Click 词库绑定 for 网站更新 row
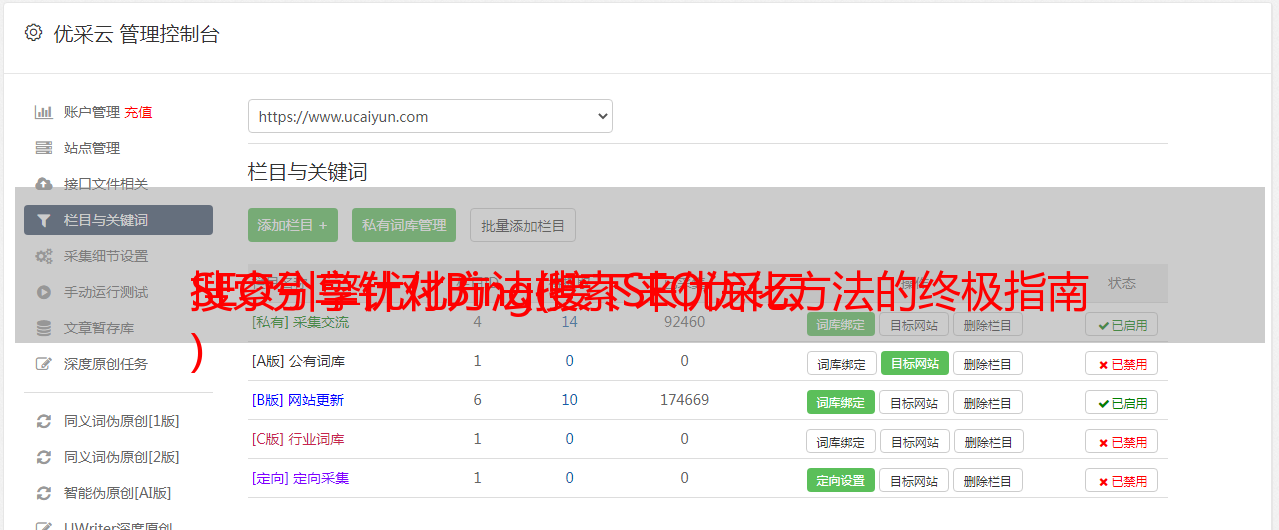Viewport: 1279px width, 530px height. [841, 403]
